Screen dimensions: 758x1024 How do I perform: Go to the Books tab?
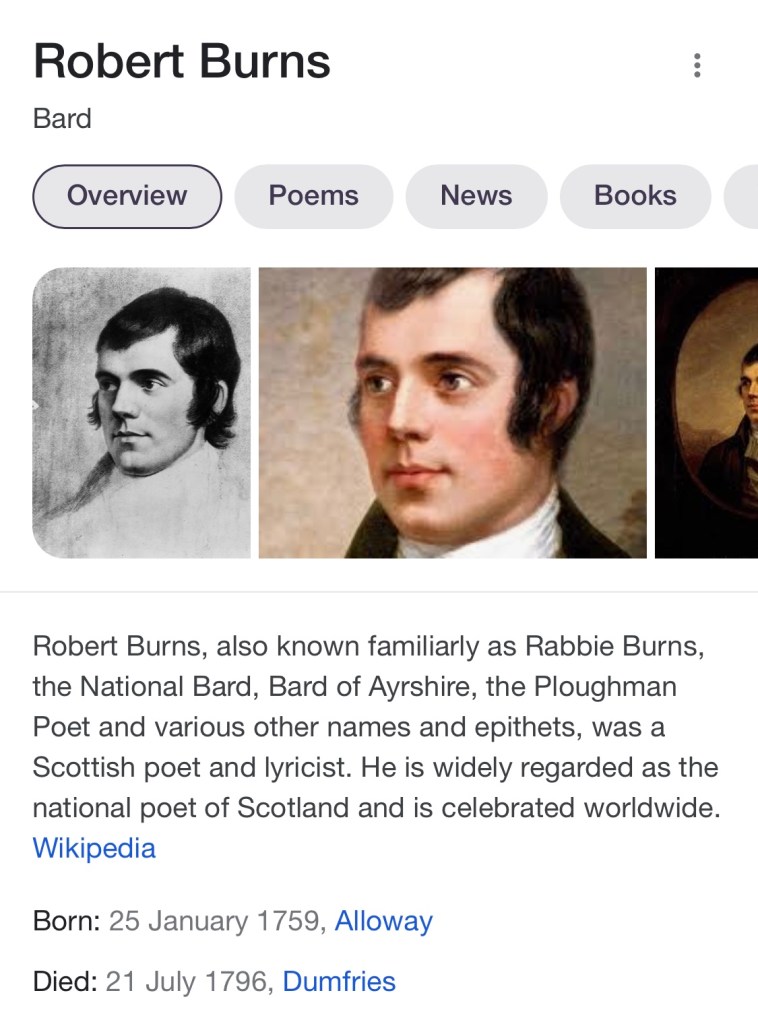point(635,196)
